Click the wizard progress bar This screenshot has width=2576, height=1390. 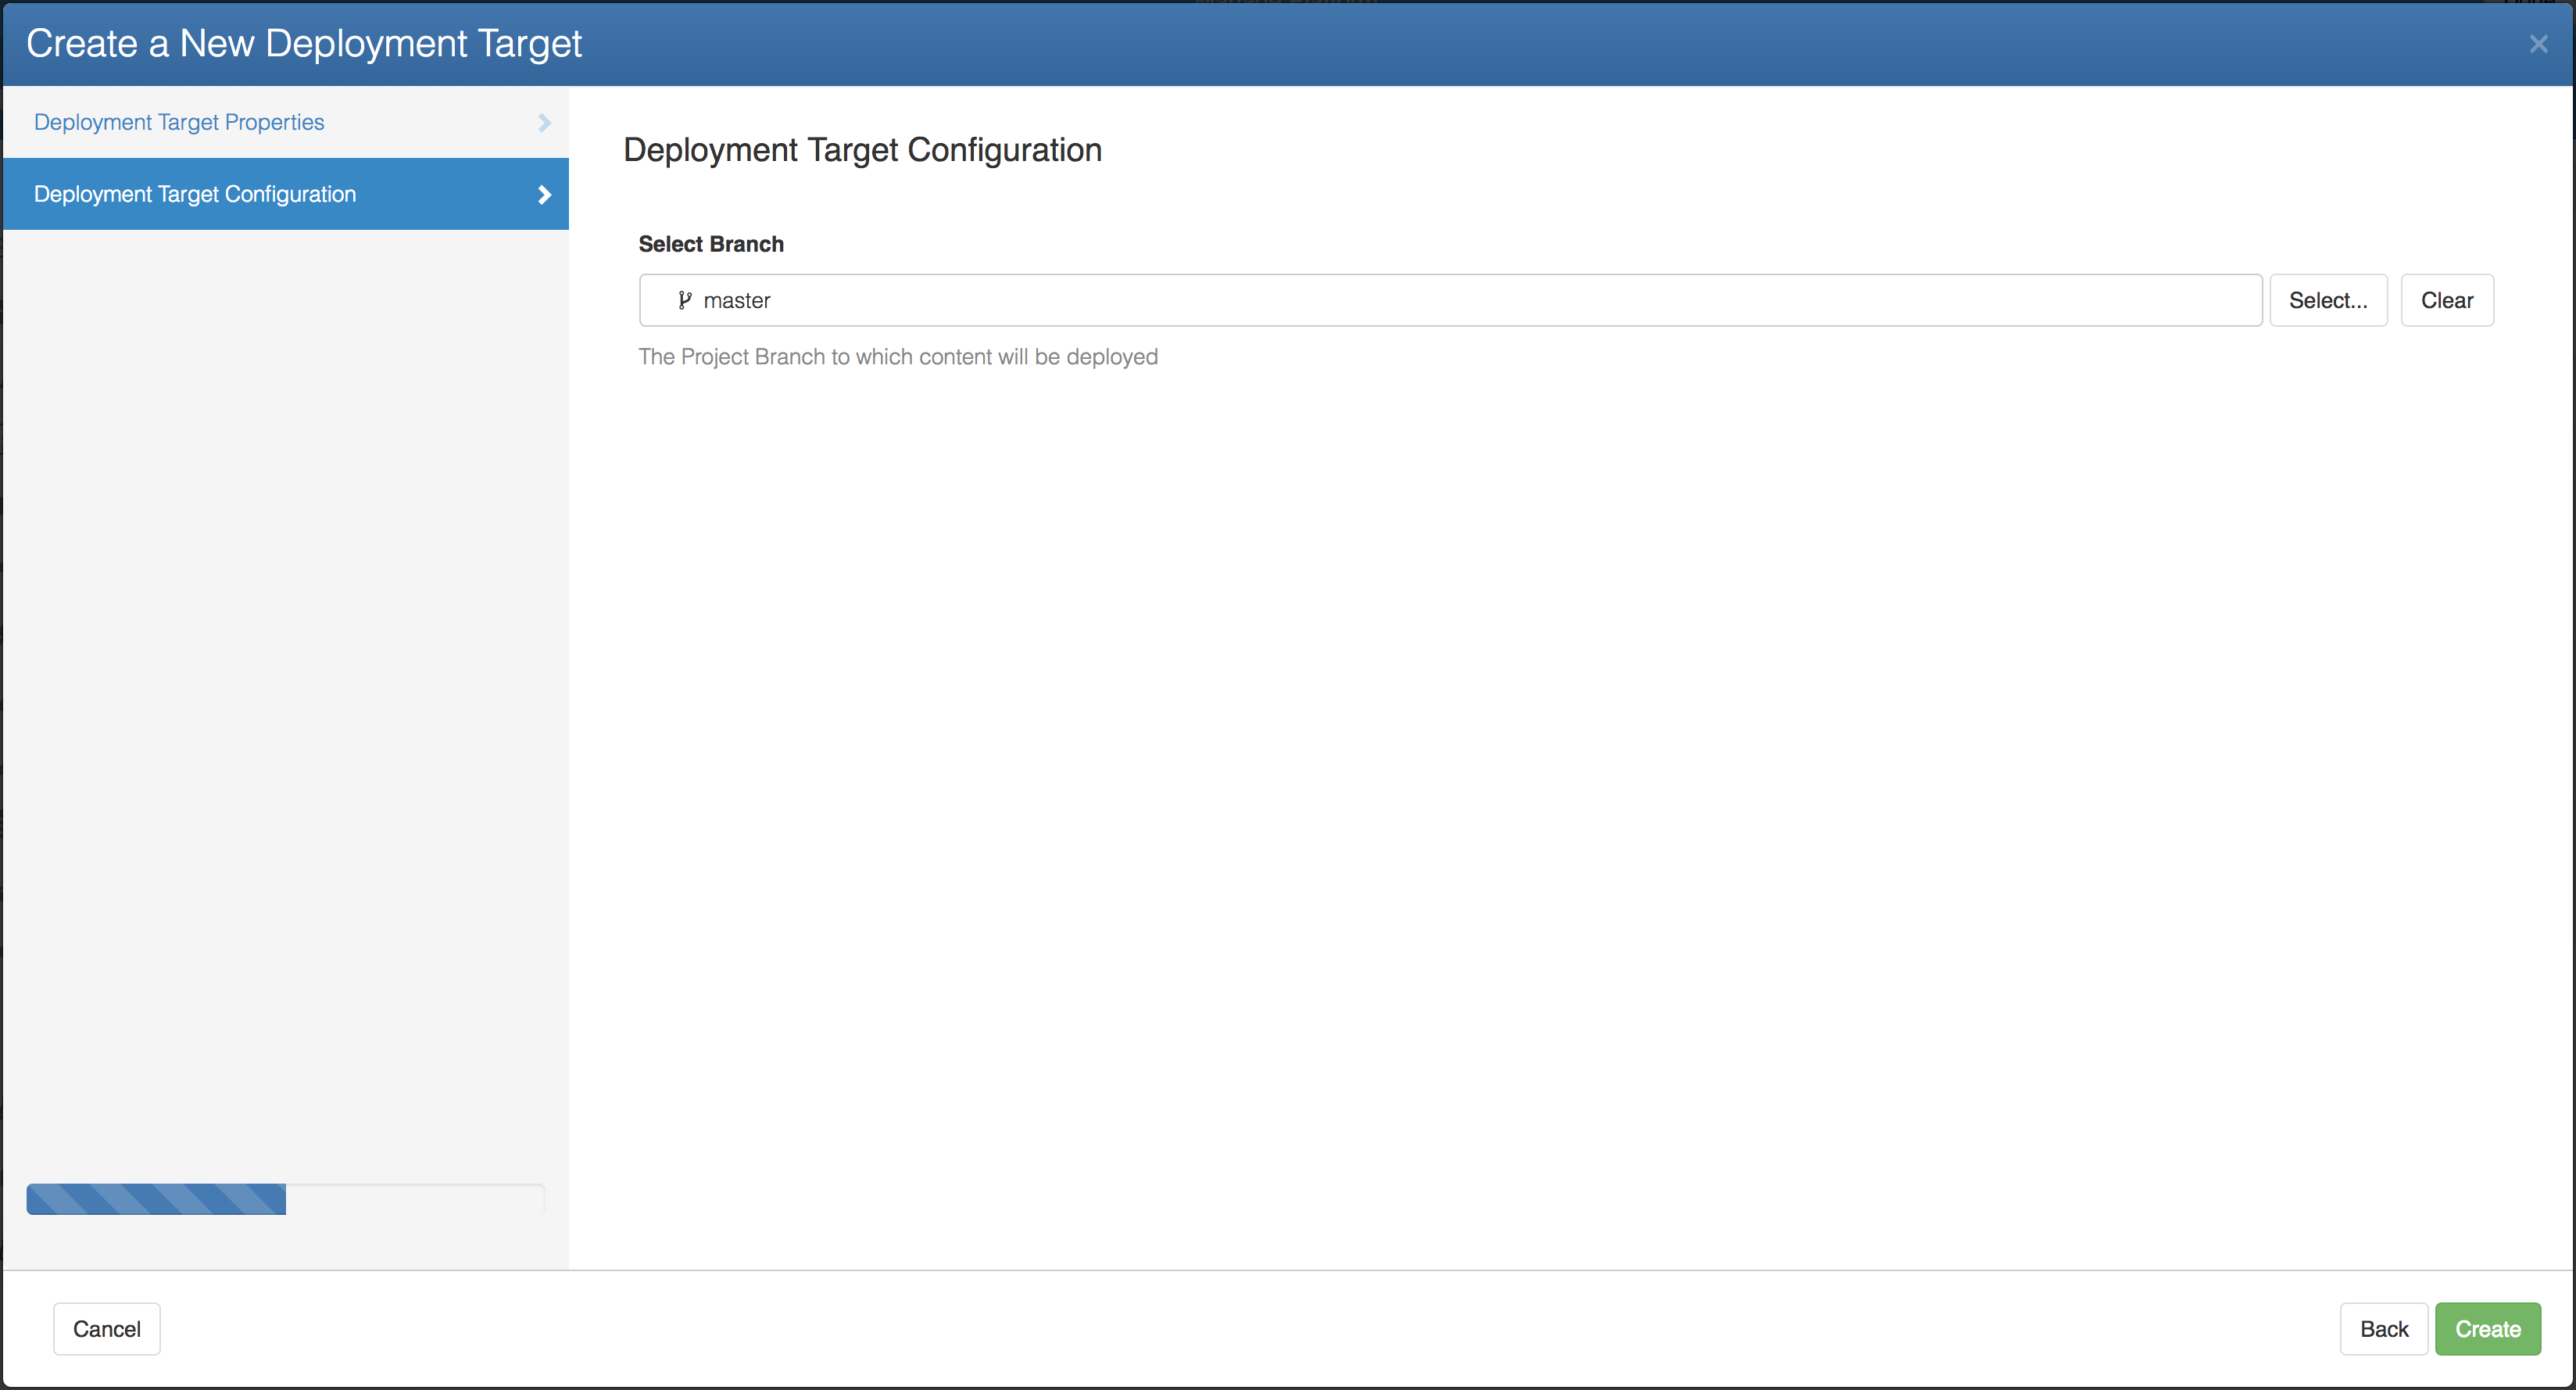point(285,1199)
